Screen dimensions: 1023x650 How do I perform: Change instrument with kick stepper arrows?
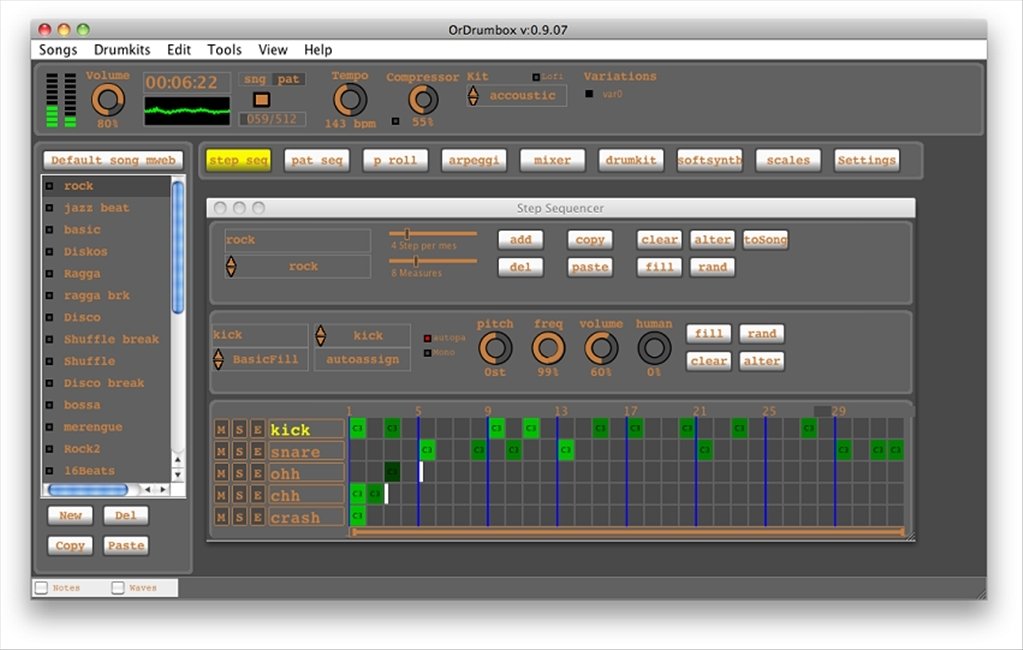click(320, 335)
